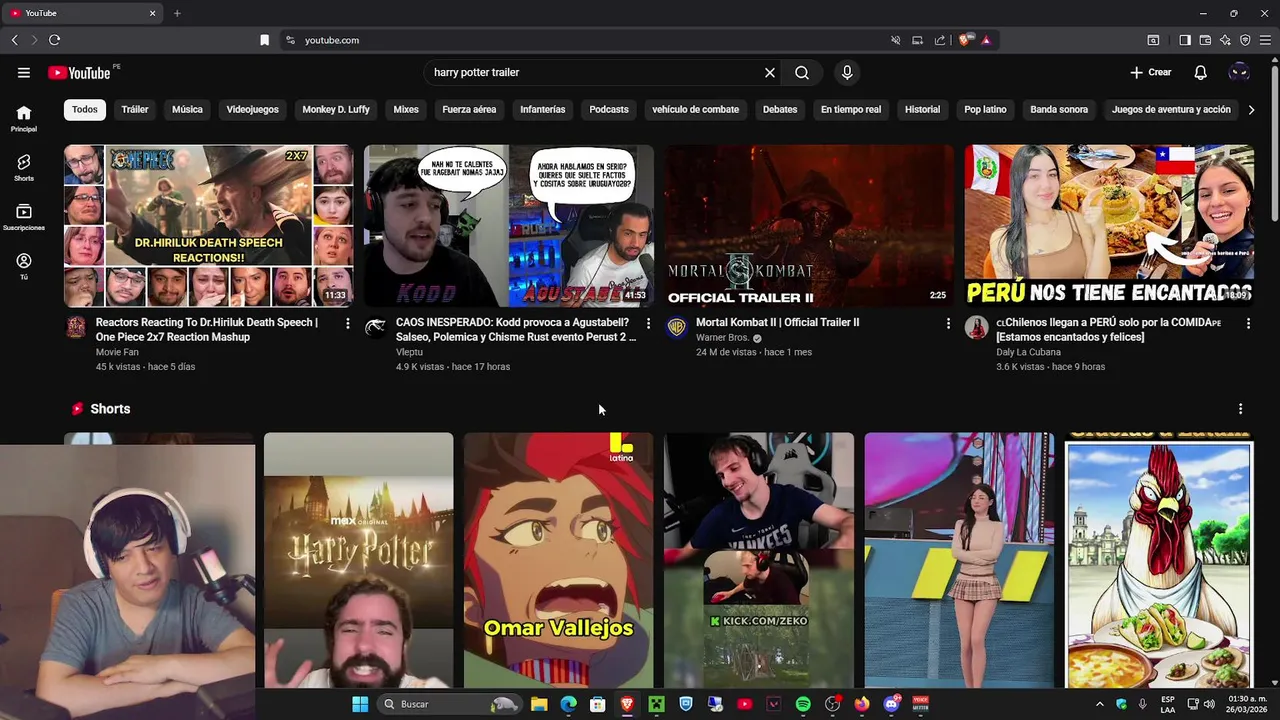The width and height of the screenshot is (1280, 720).
Task: Click the bookmark icon in address bar
Action: pyautogui.click(x=264, y=40)
